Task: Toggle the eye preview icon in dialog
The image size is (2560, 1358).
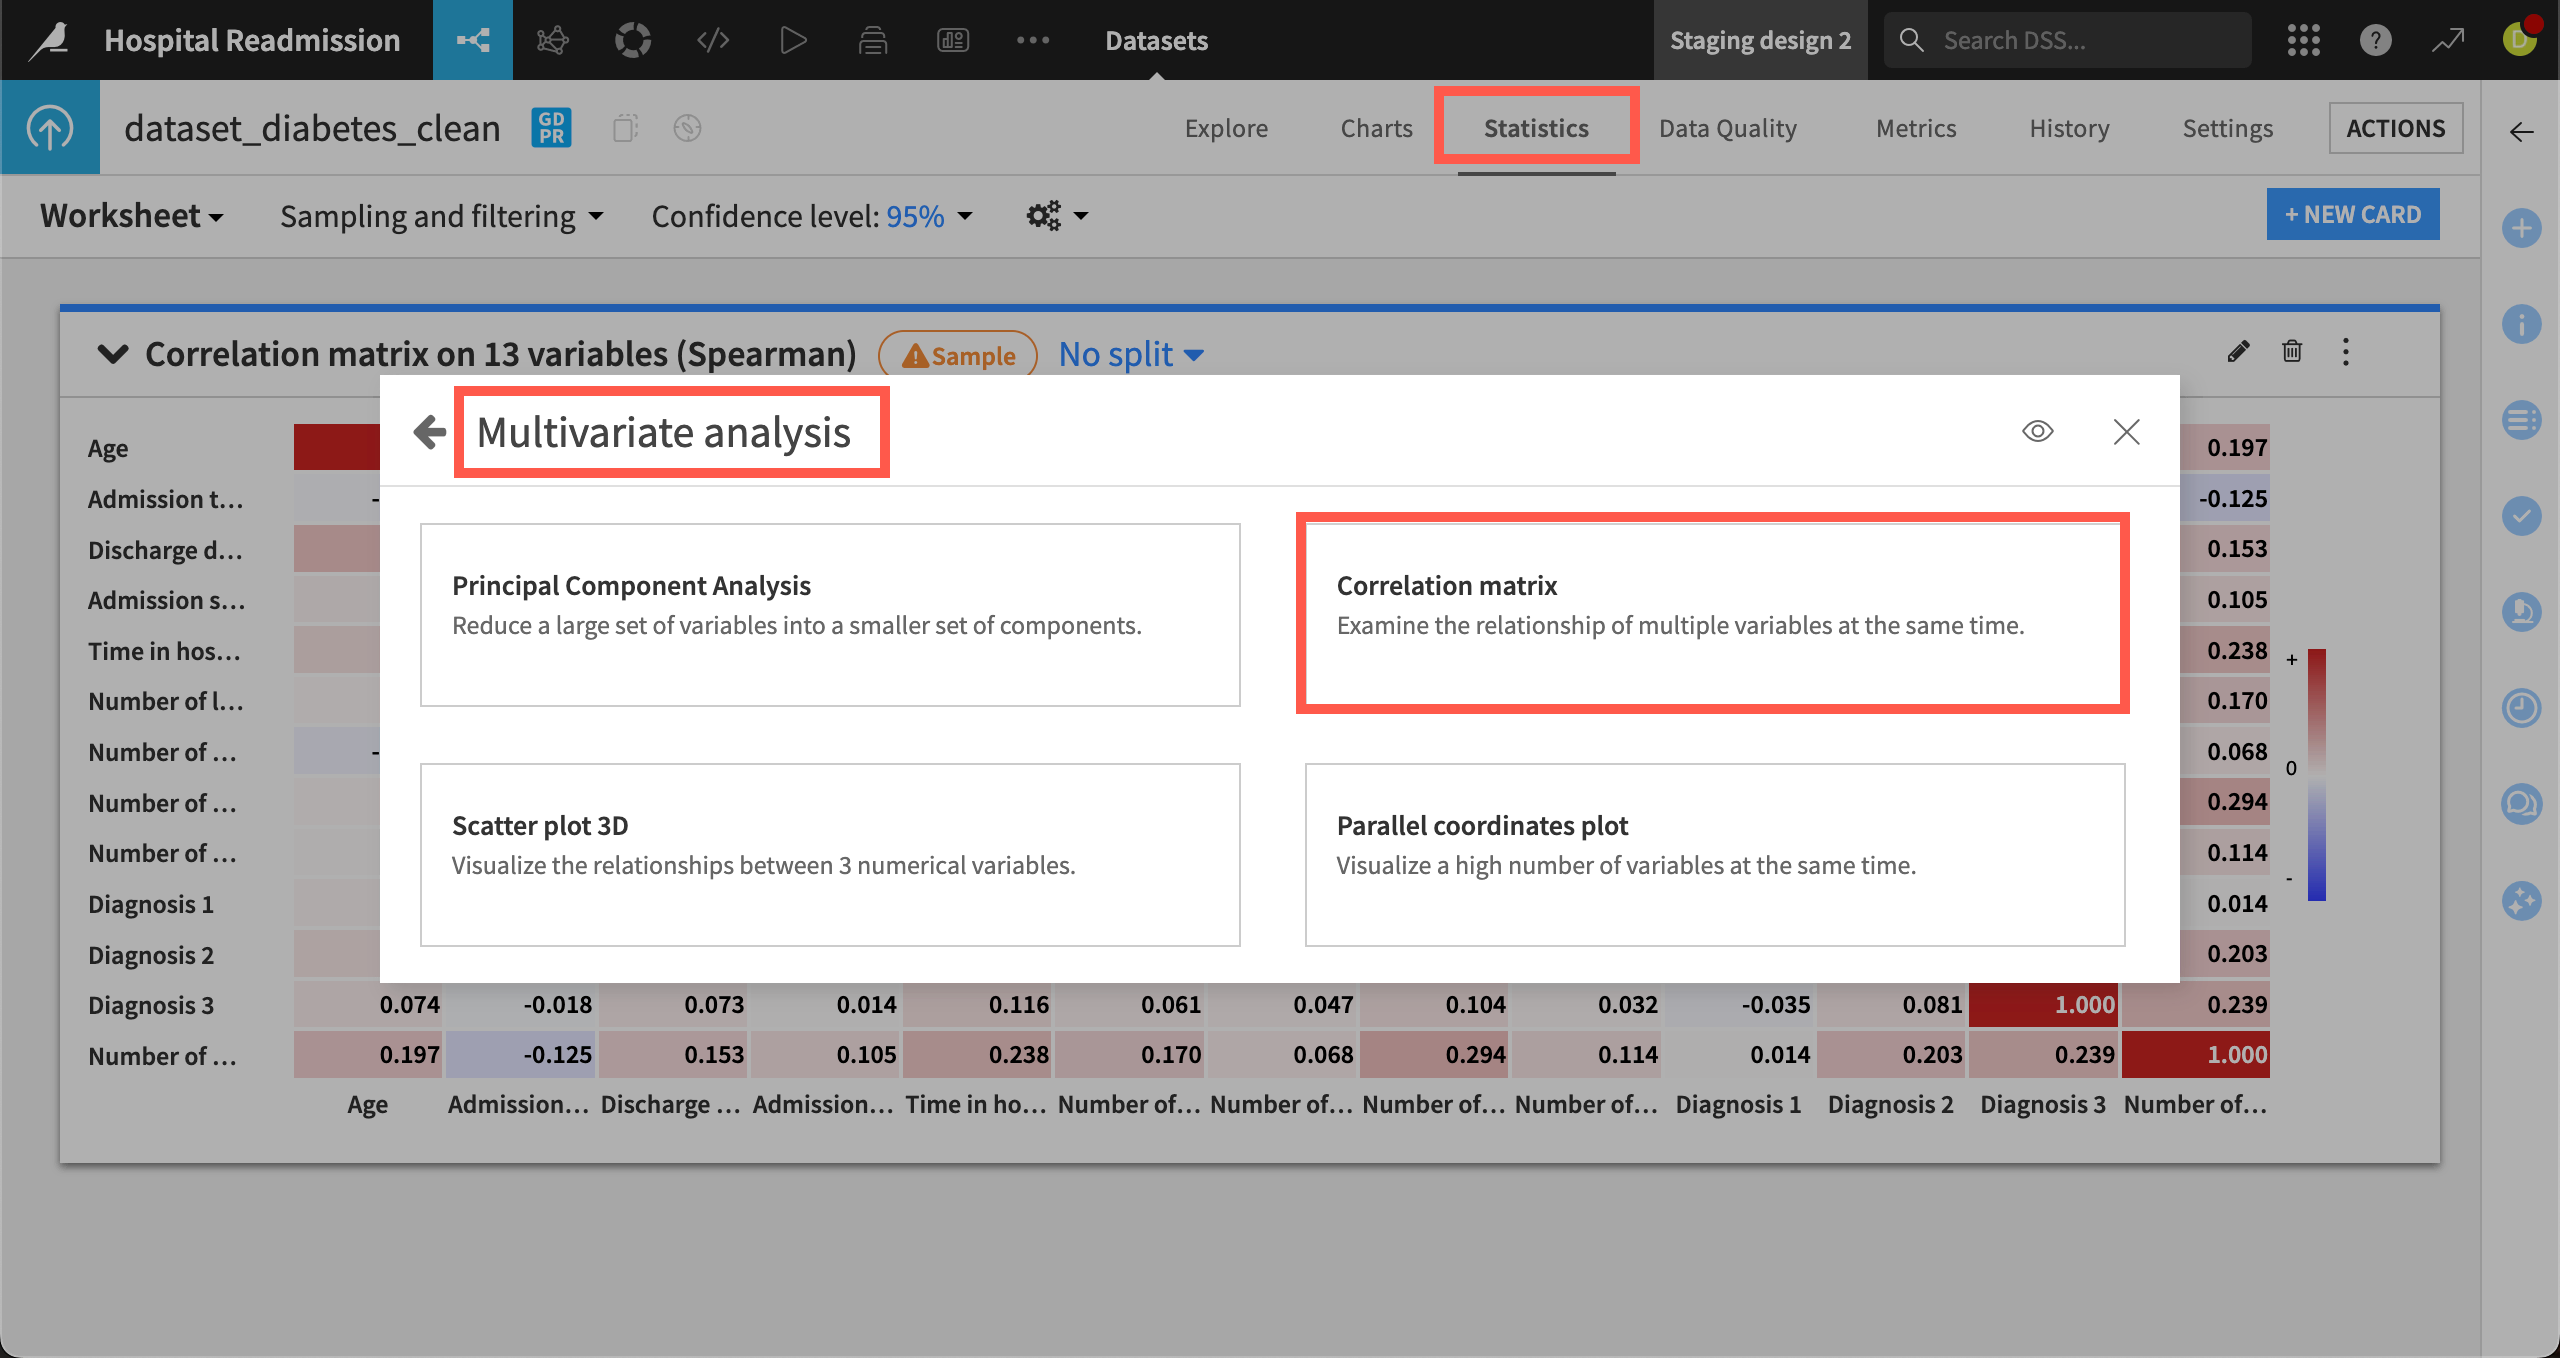Action: (2037, 431)
